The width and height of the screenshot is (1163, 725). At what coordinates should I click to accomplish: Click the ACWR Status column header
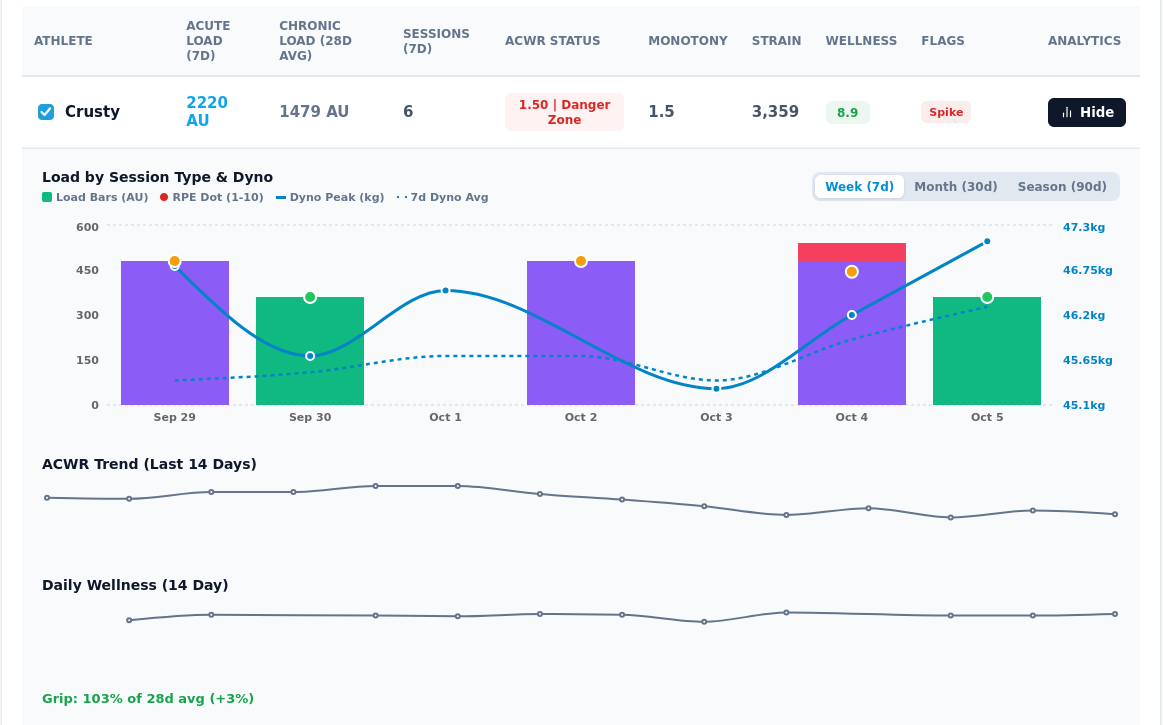coord(553,41)
